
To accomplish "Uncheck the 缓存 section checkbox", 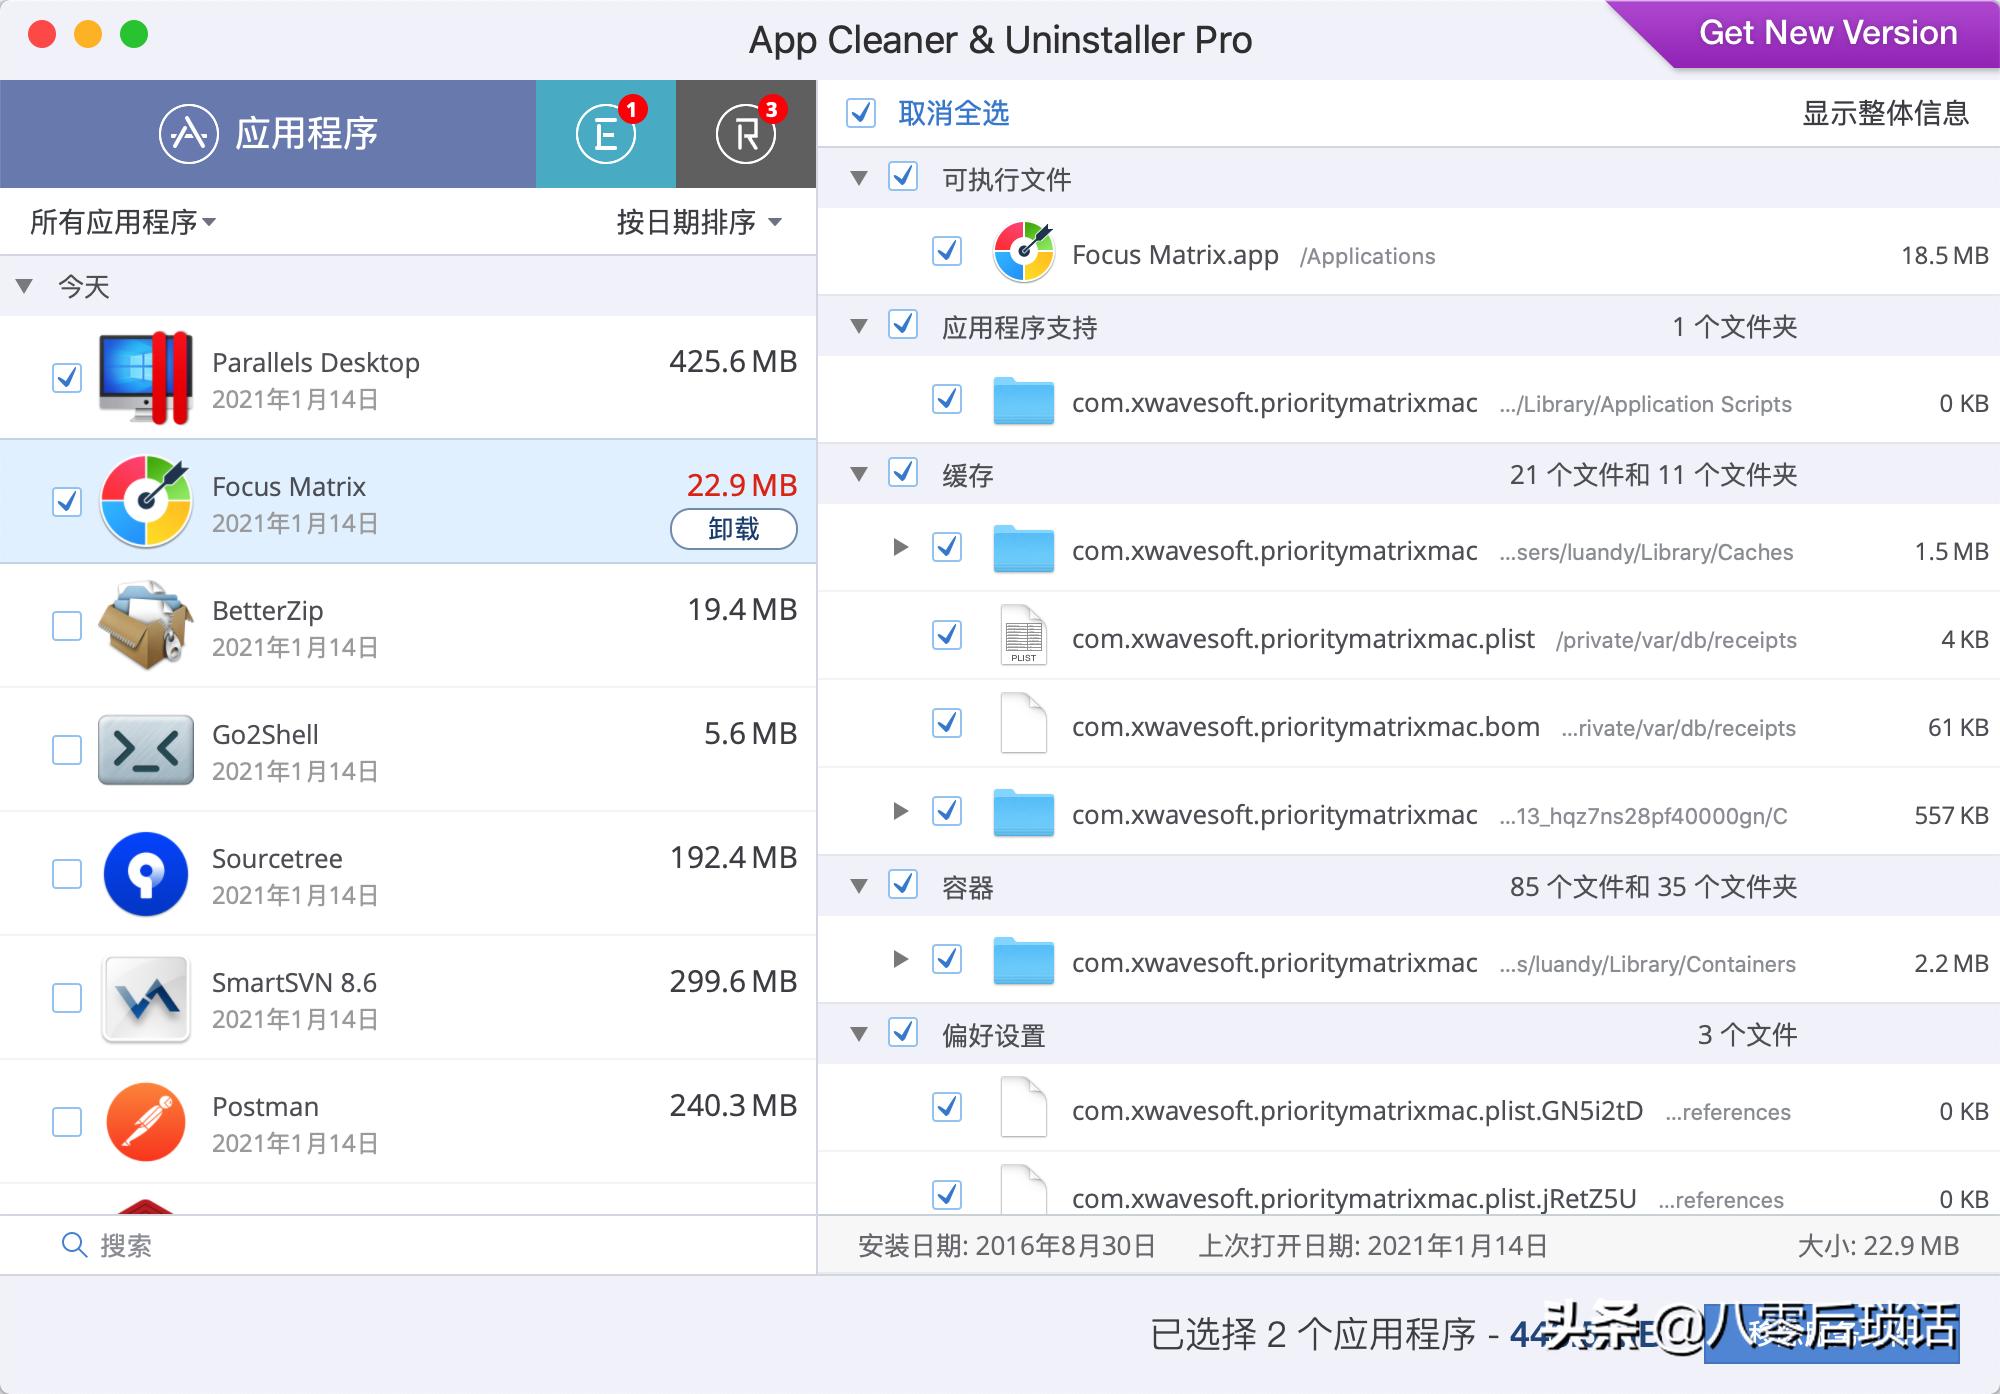I will 903,475.
